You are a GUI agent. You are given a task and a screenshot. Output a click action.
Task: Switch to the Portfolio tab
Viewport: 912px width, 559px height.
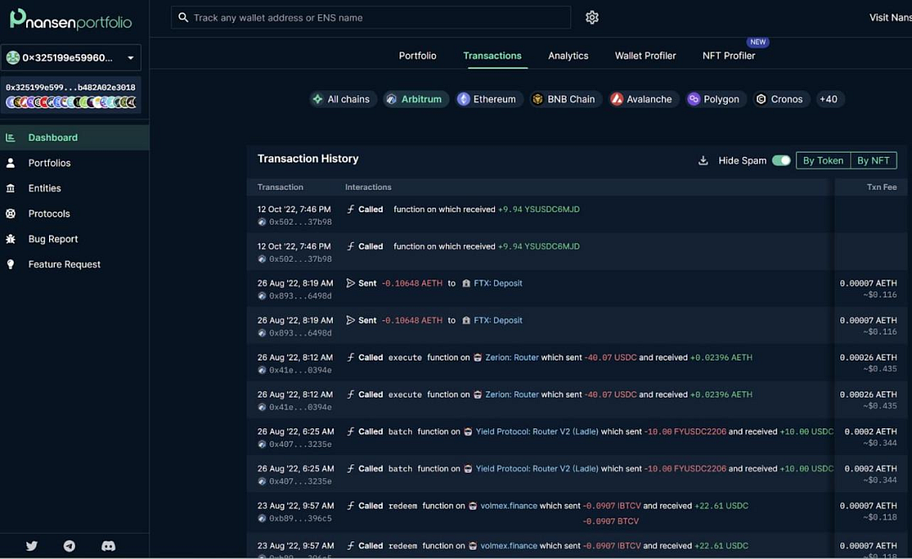pos(417,56)
